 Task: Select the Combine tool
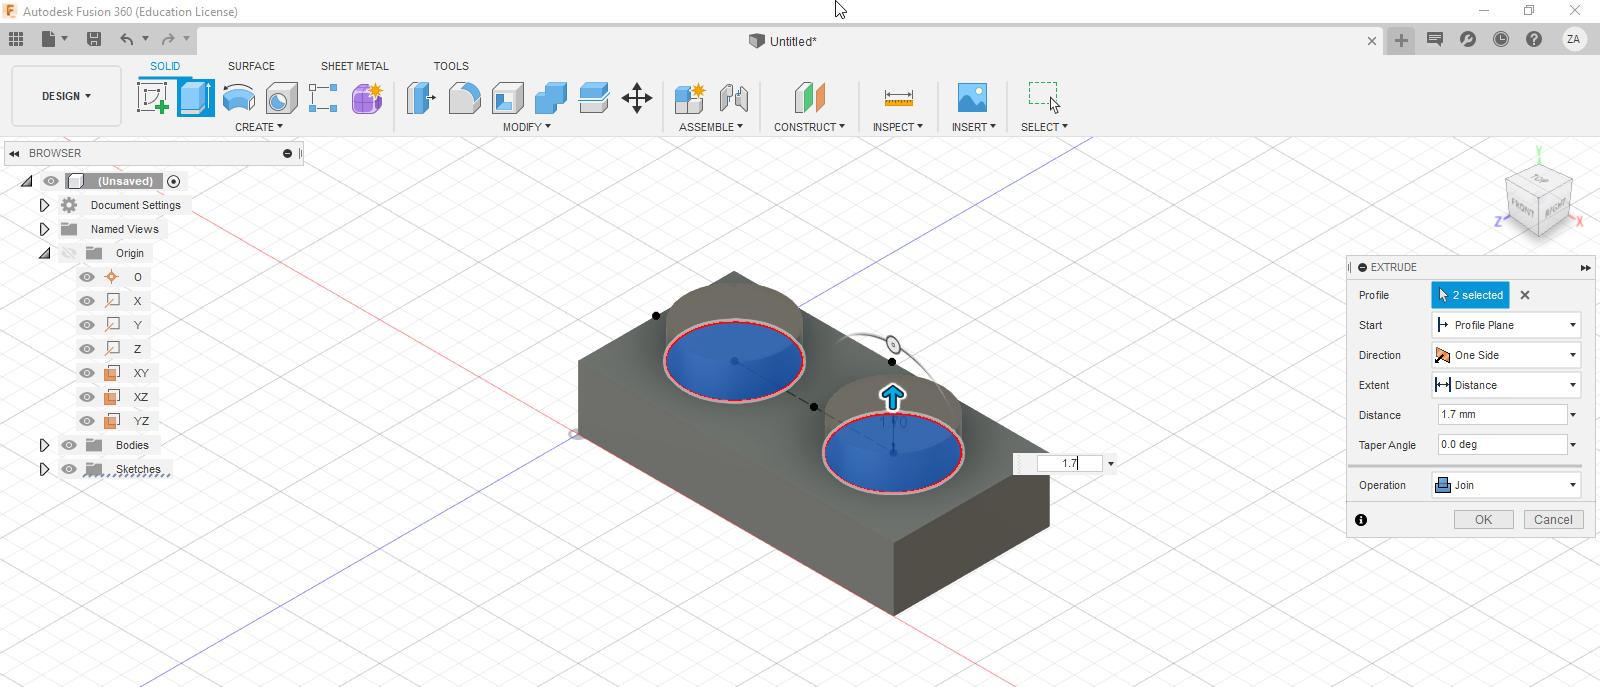coord(550,98)
